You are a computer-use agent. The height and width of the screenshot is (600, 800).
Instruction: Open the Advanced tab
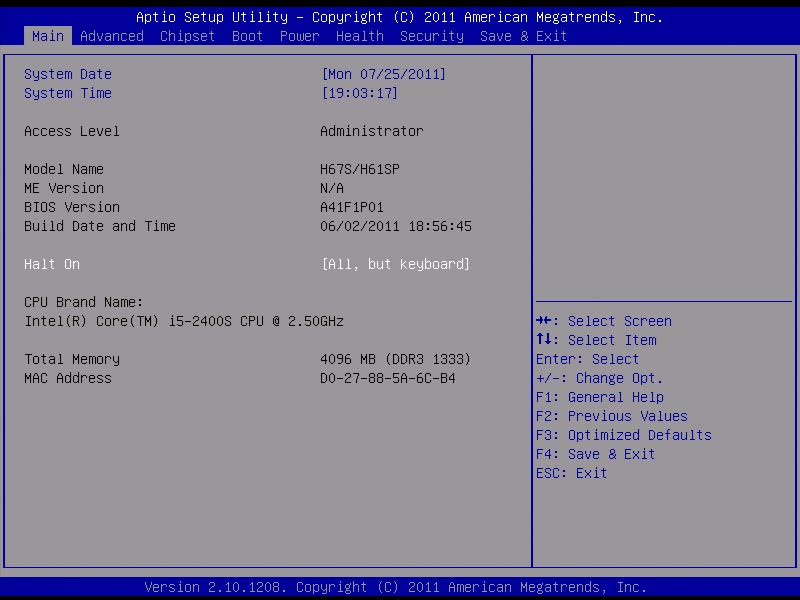(112, 36)
